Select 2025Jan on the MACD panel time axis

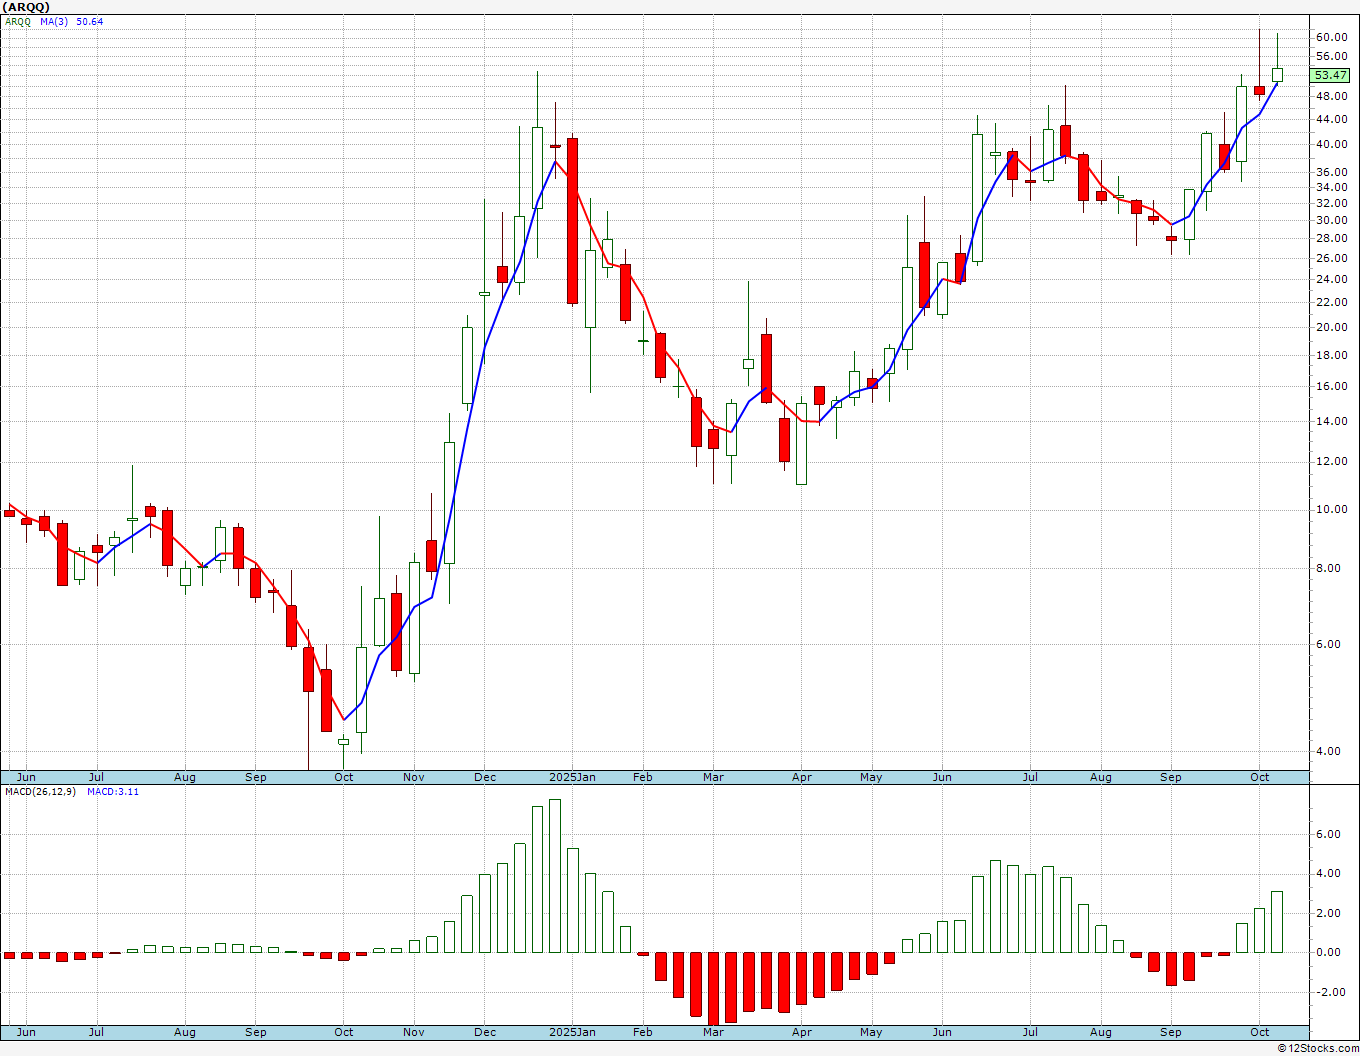pyautogui.click(x=573, y=1032)
